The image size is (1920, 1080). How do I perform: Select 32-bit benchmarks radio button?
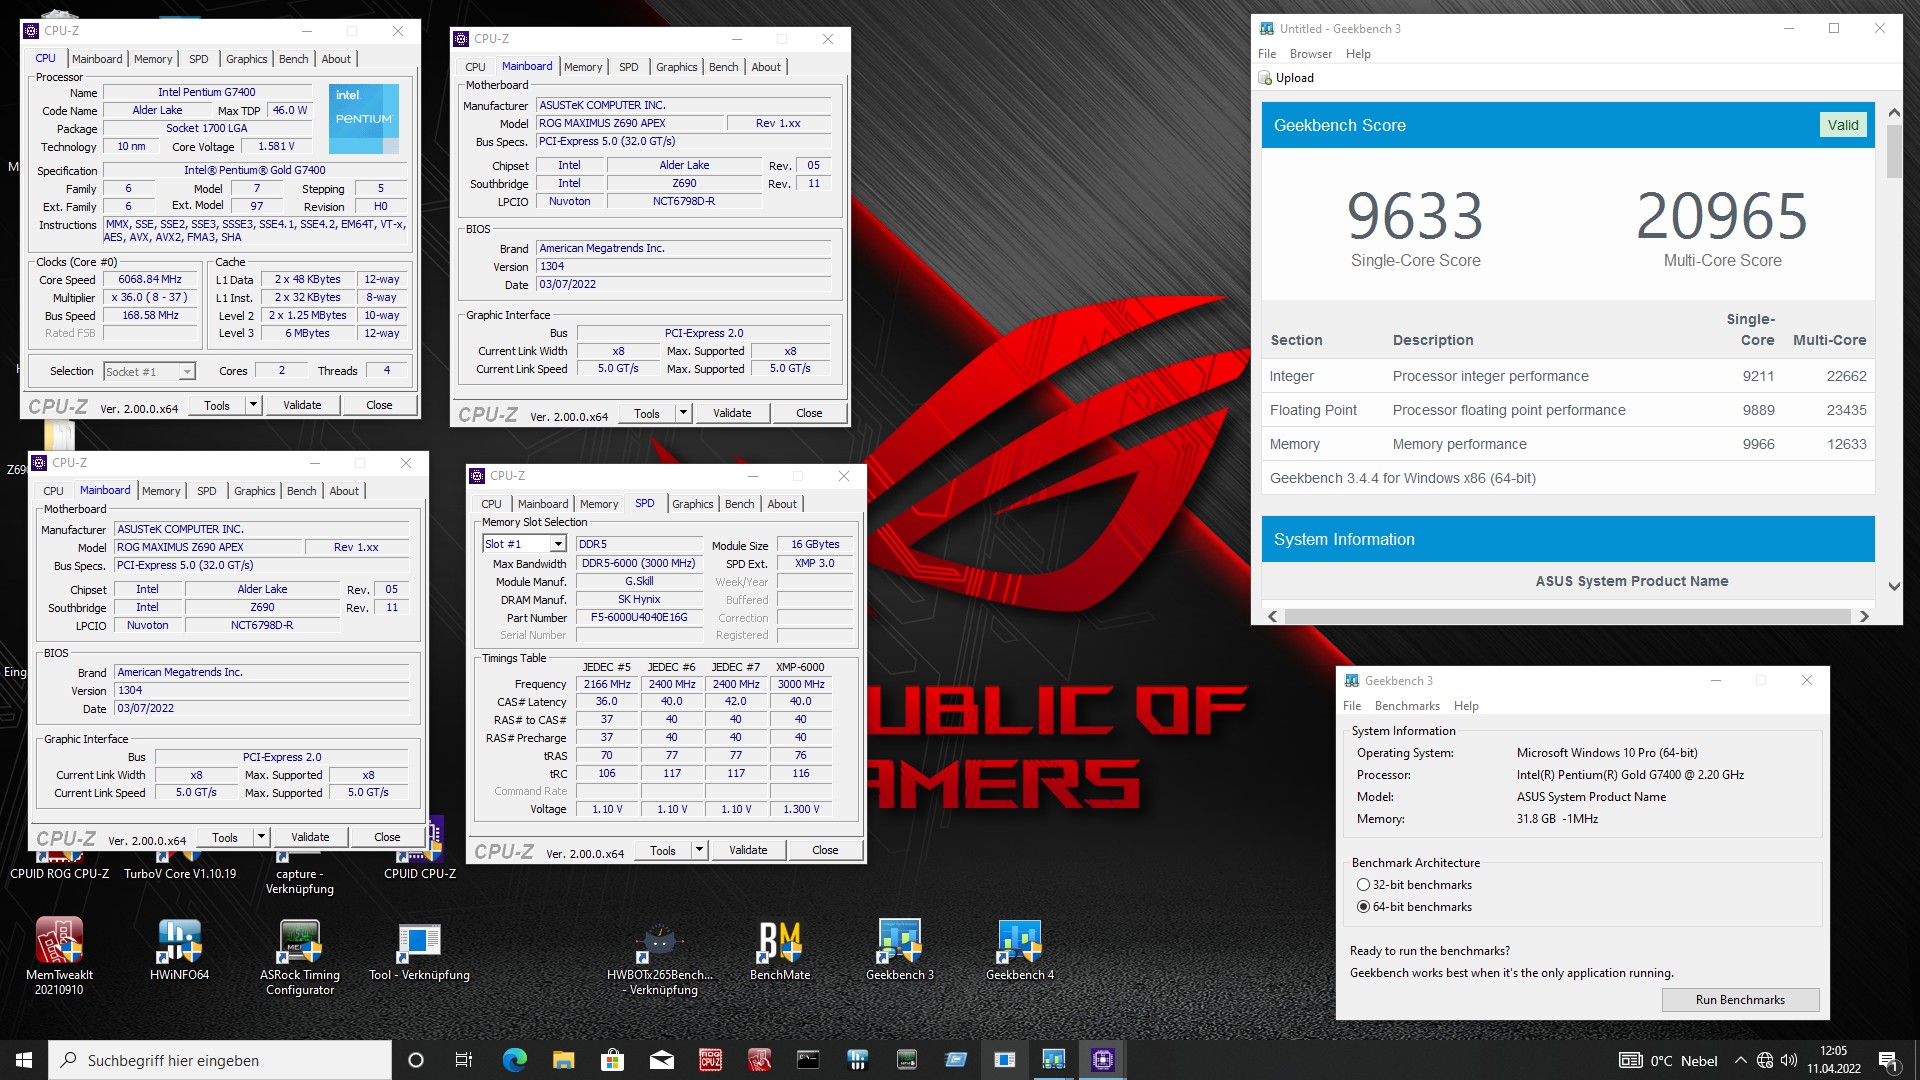1363,885
